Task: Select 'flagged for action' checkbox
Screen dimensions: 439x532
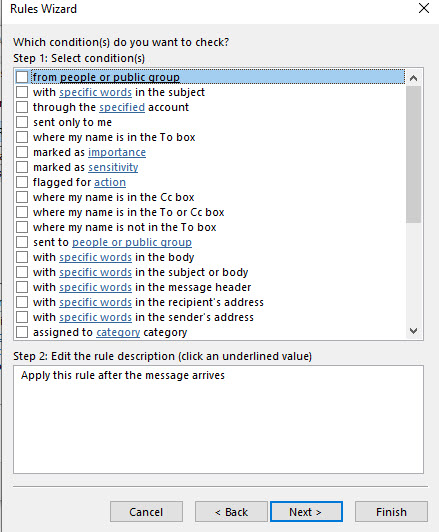Action: click(22, 182)
